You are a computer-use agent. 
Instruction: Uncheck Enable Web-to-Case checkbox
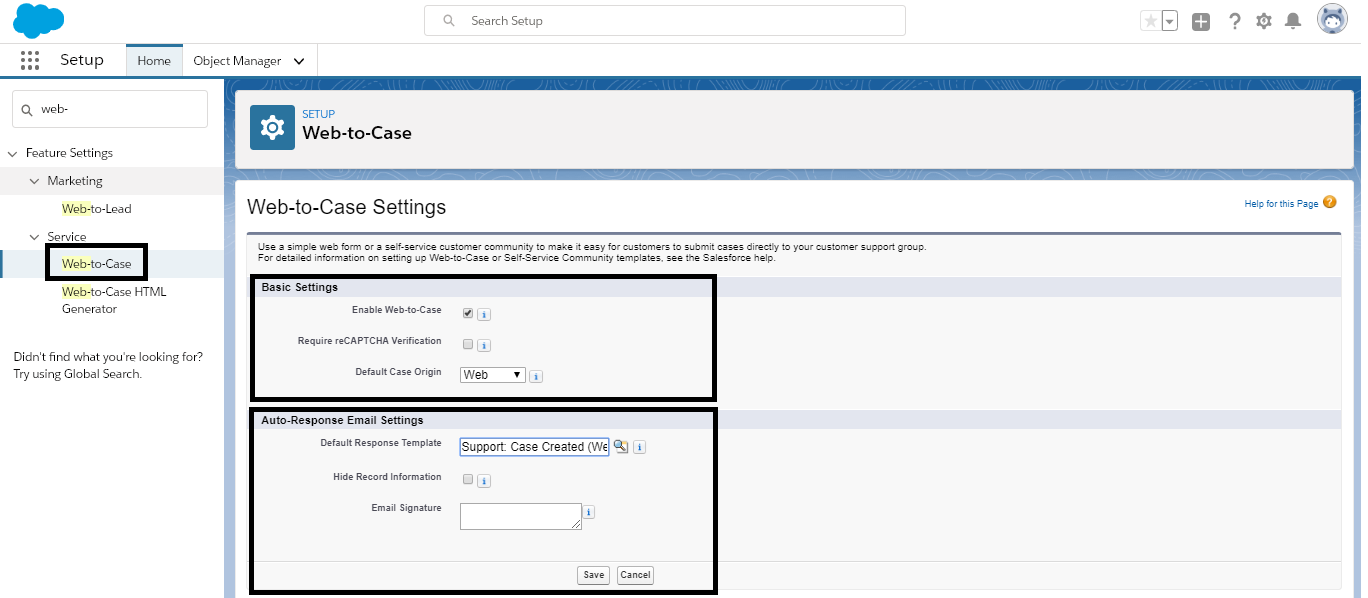[468, 313]
